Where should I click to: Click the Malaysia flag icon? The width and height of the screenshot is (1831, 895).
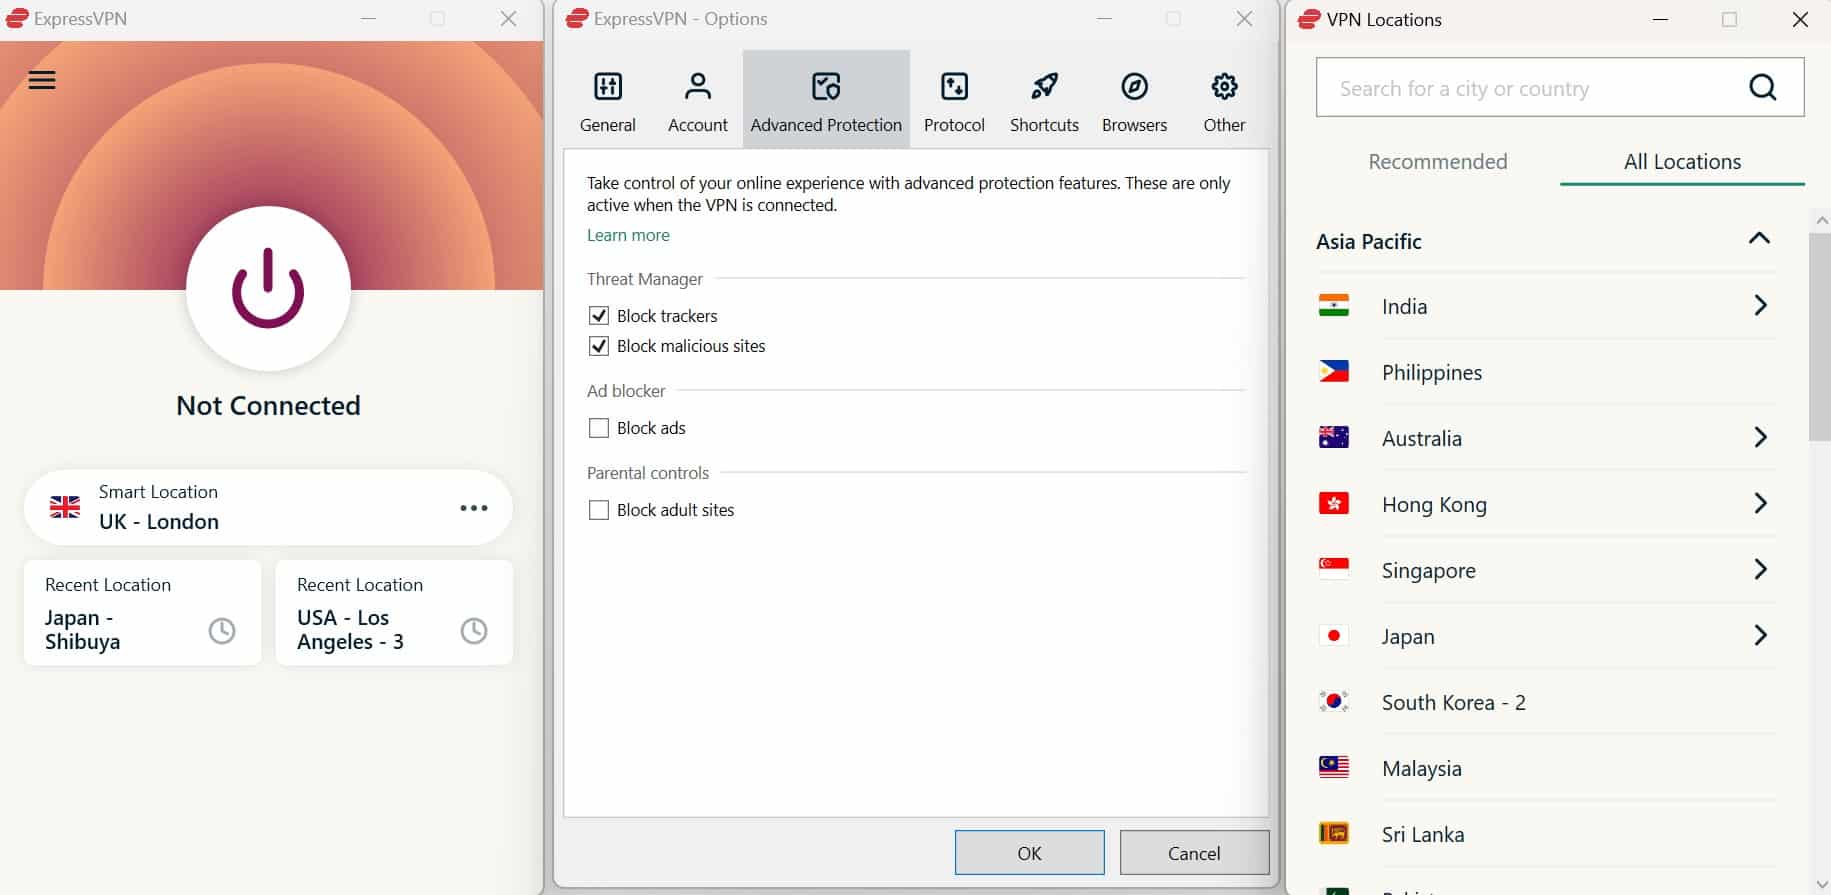(1334, 767)
